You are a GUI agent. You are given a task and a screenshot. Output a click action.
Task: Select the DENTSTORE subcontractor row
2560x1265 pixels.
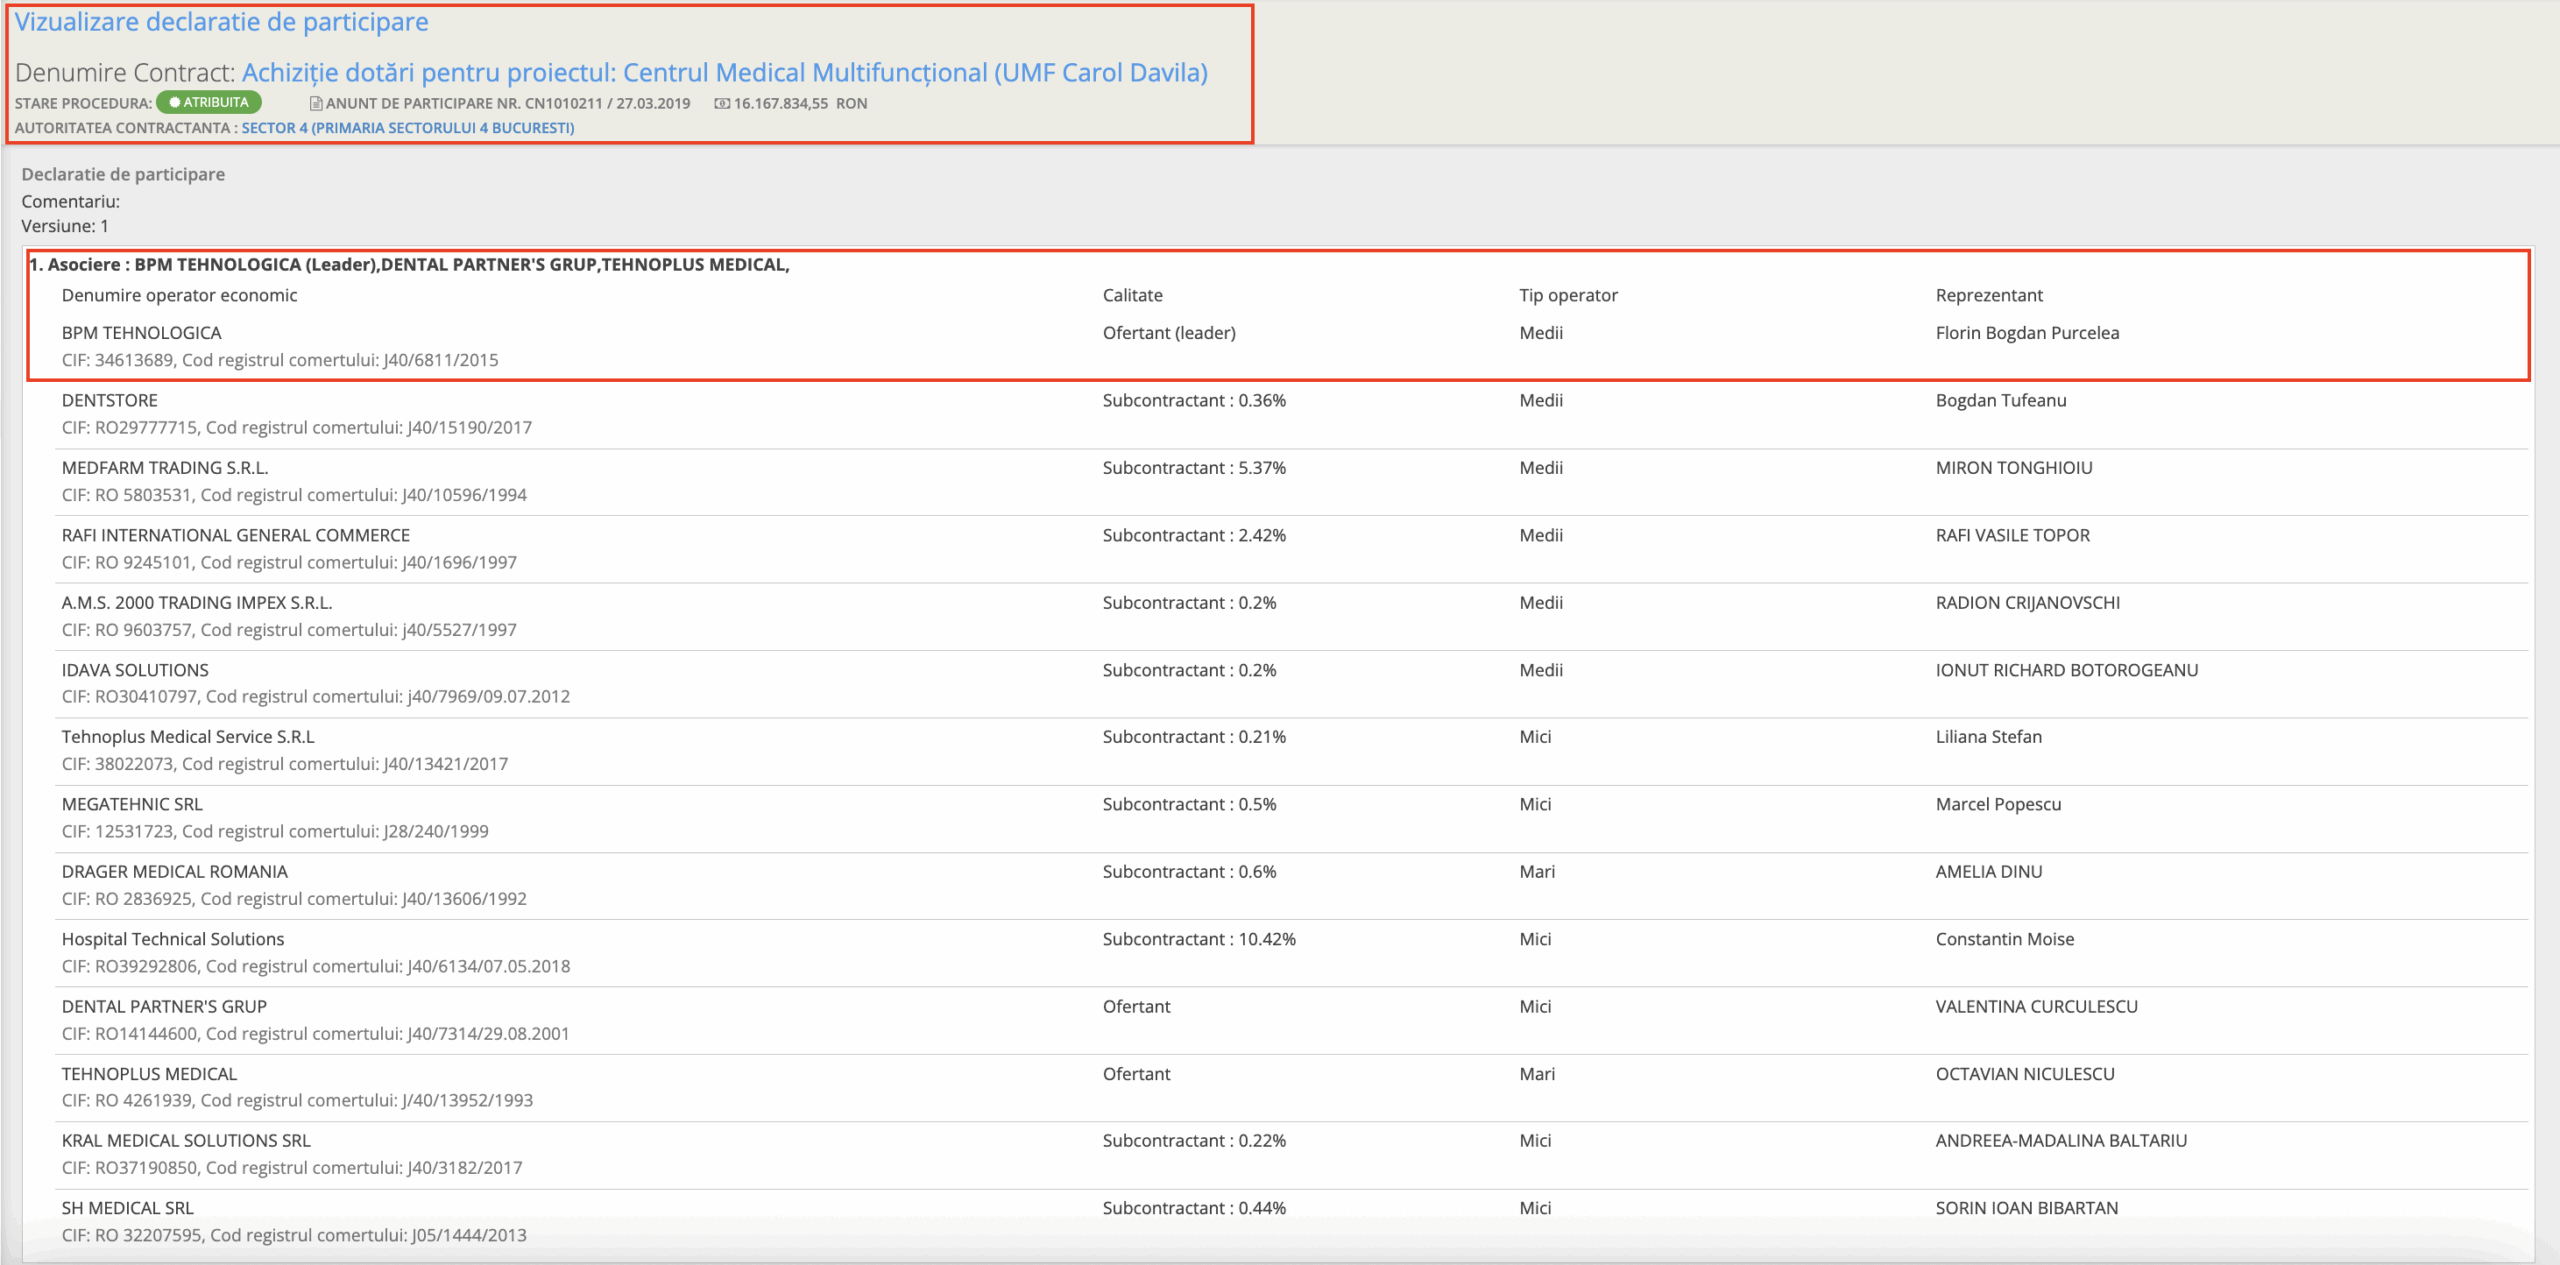coord(110,400)
